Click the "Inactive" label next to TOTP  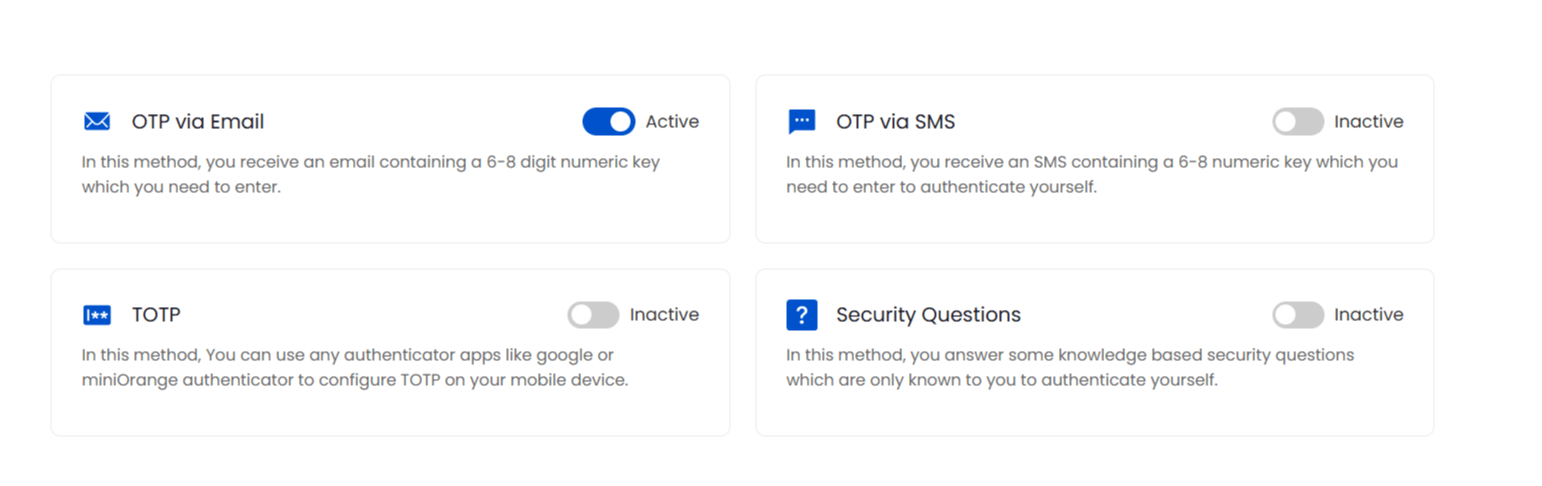click(664, 315)
